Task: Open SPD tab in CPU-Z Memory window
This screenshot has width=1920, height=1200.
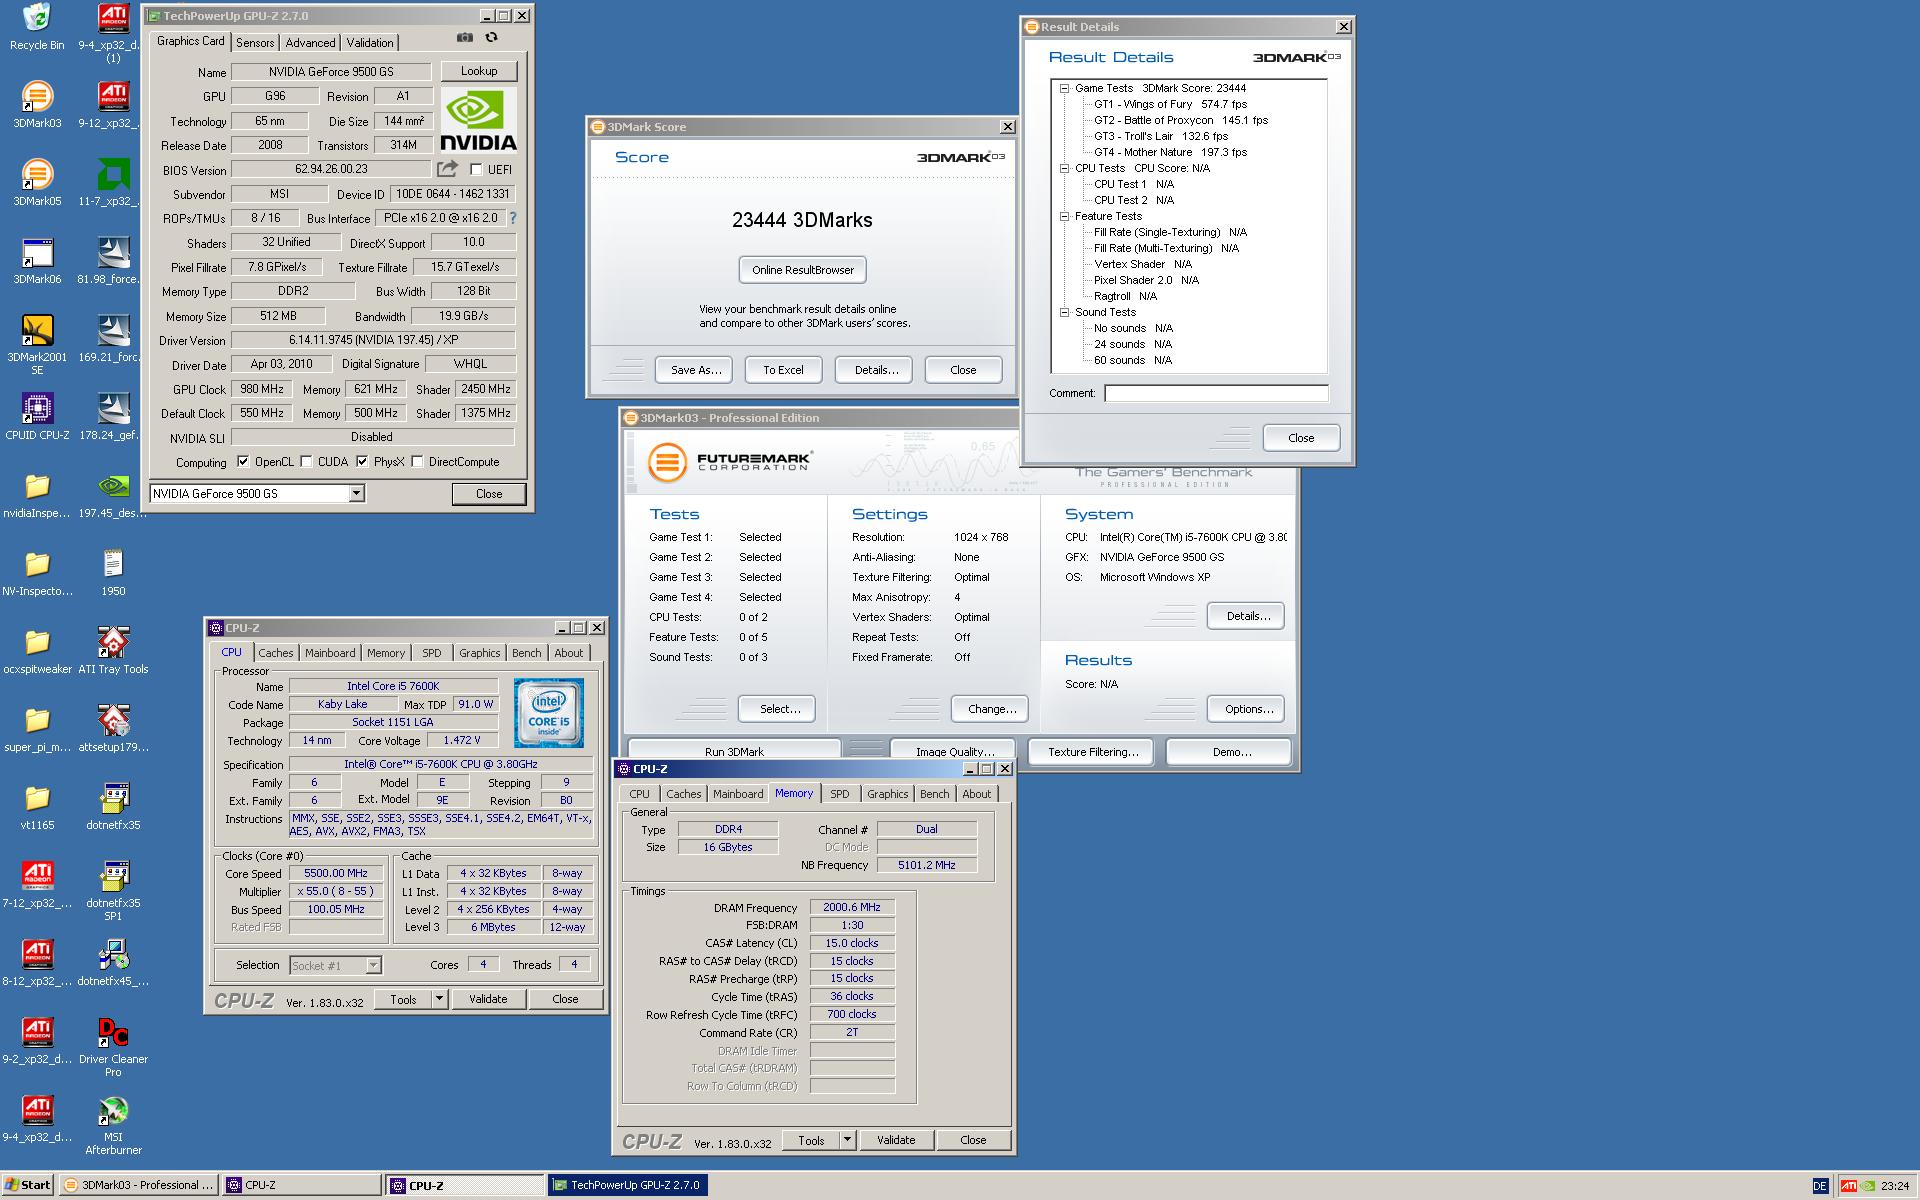Action: click(840, 794)
